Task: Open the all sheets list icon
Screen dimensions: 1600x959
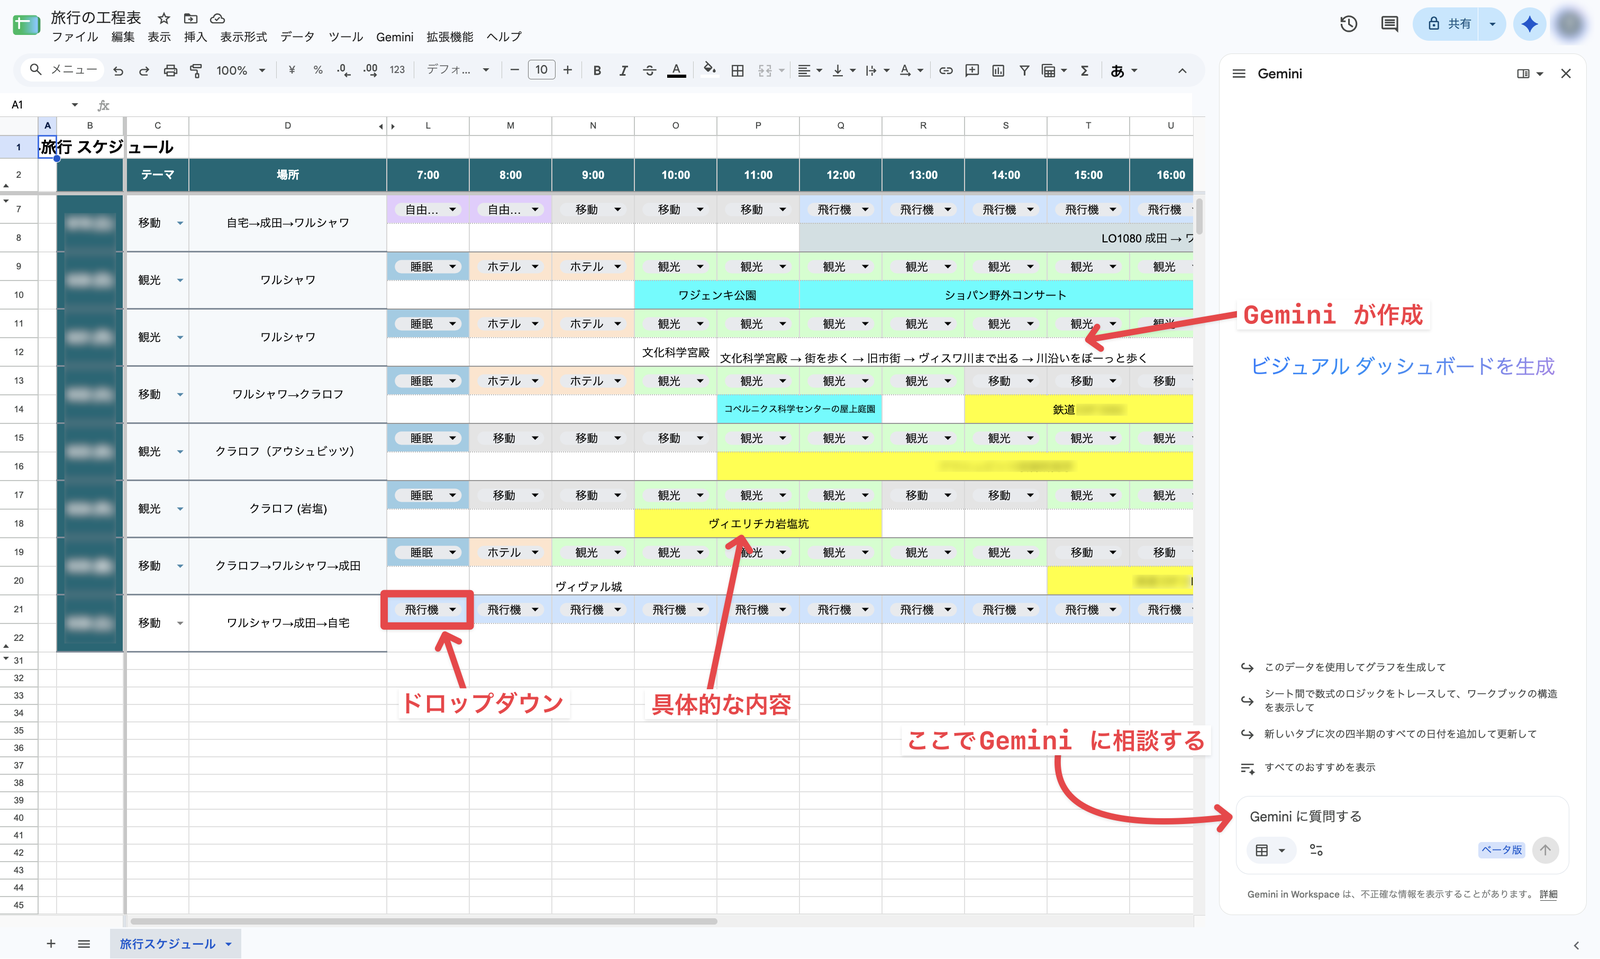Action: pyautogui.click(x=84, y=943)
